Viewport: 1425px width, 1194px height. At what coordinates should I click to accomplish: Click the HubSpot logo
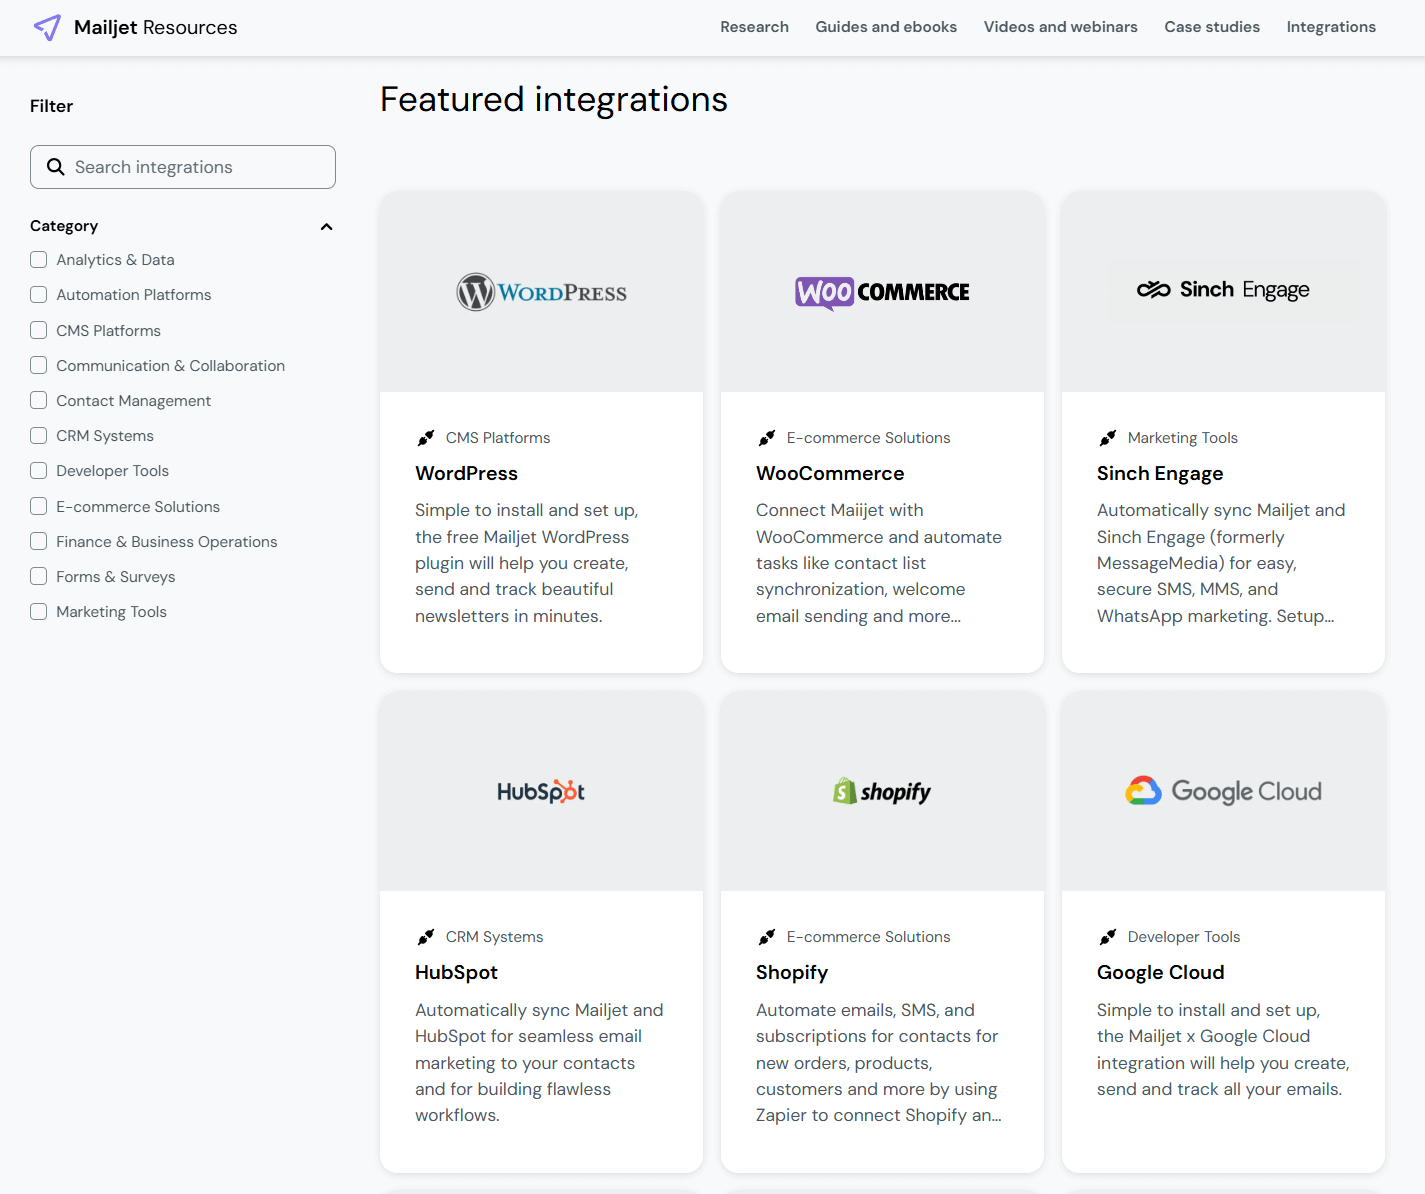coord(541,791)
